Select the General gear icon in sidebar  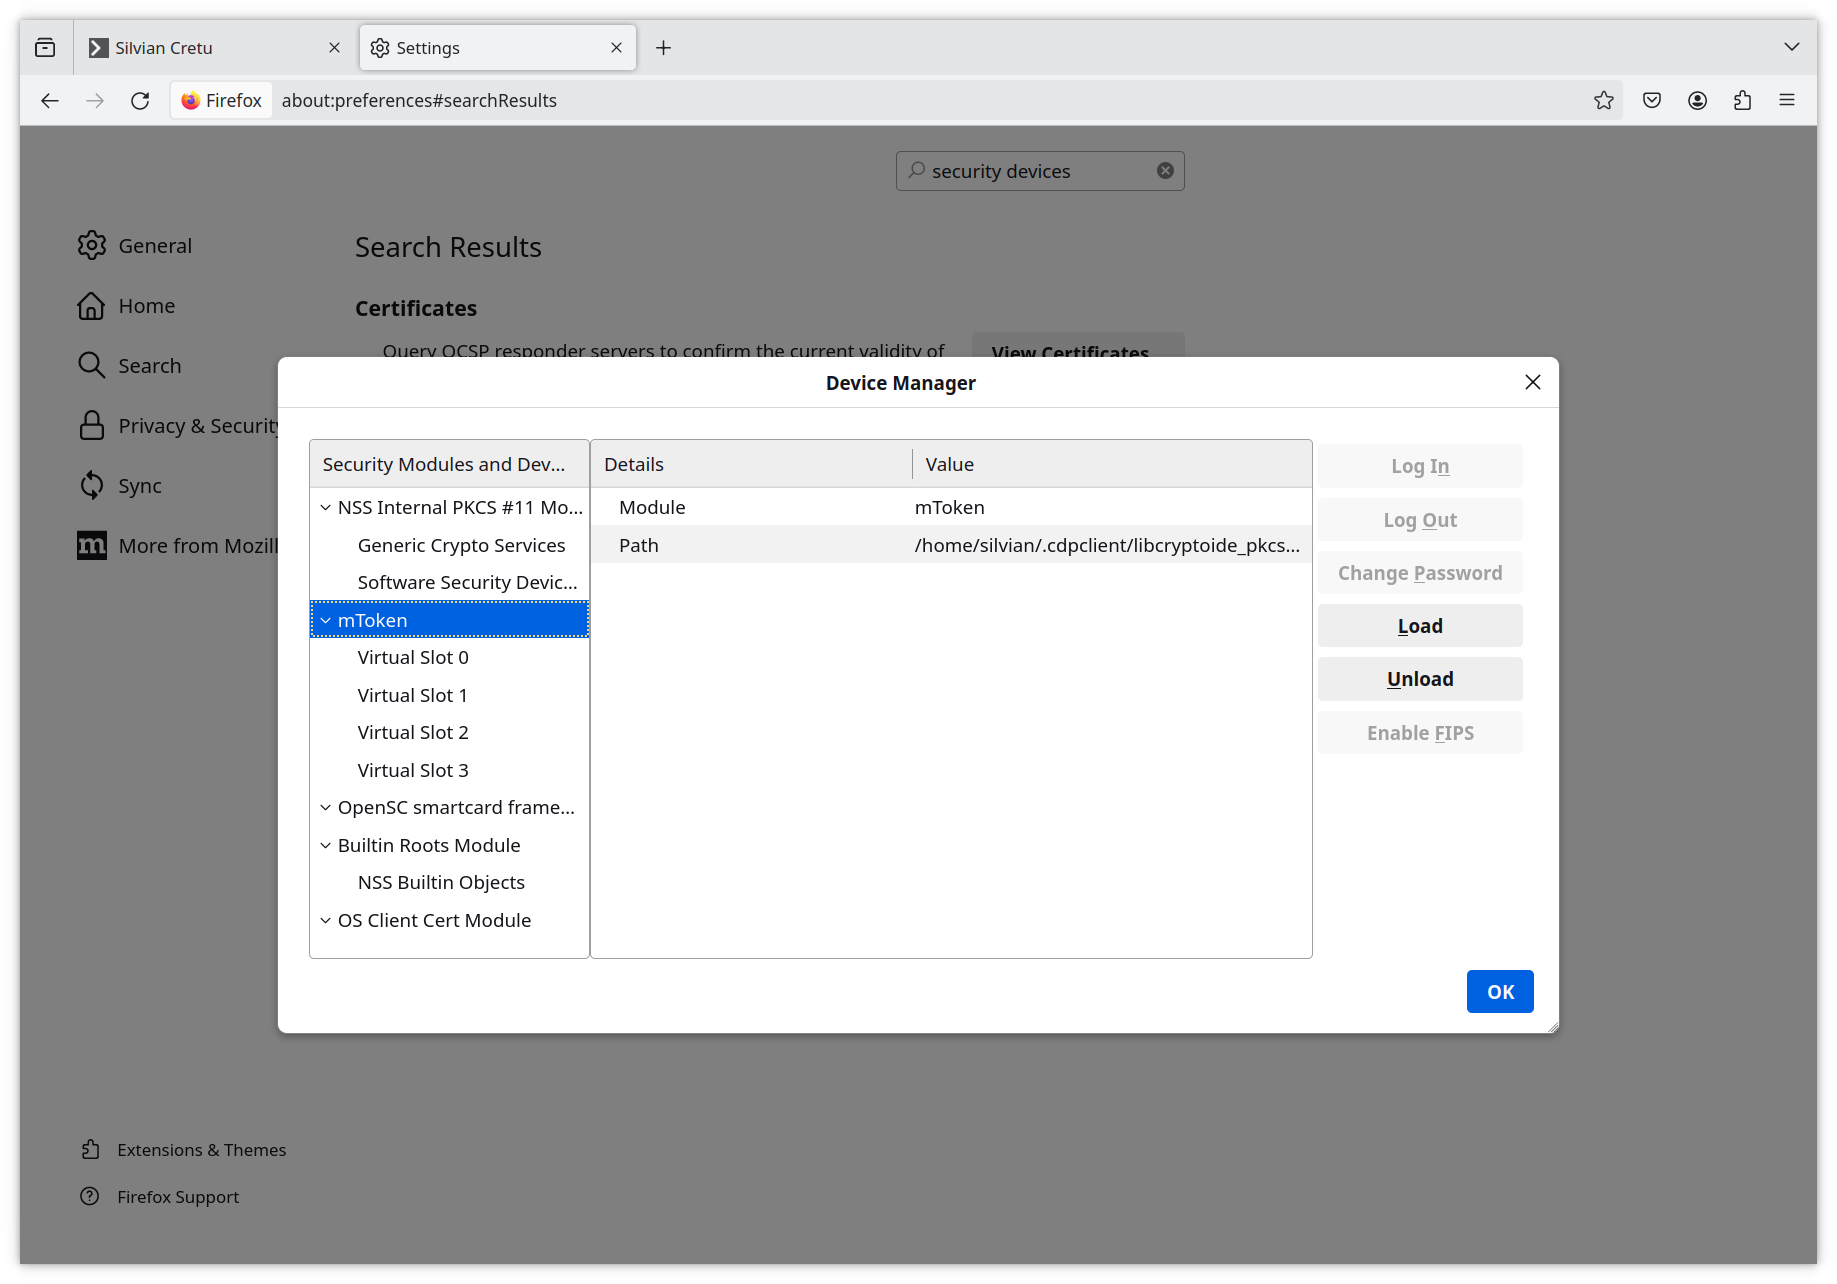pyautogui.click(x=91, y=245)
